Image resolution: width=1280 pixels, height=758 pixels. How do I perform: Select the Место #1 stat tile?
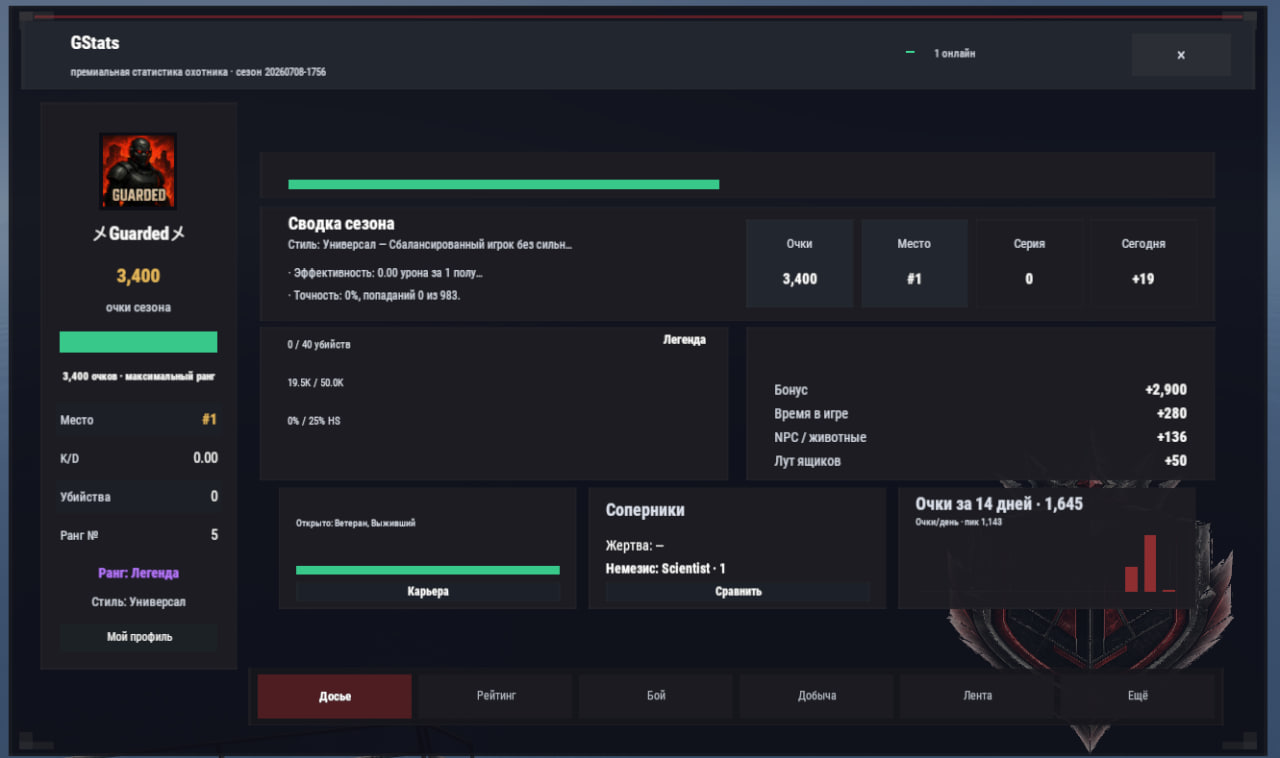pos(914,263)
